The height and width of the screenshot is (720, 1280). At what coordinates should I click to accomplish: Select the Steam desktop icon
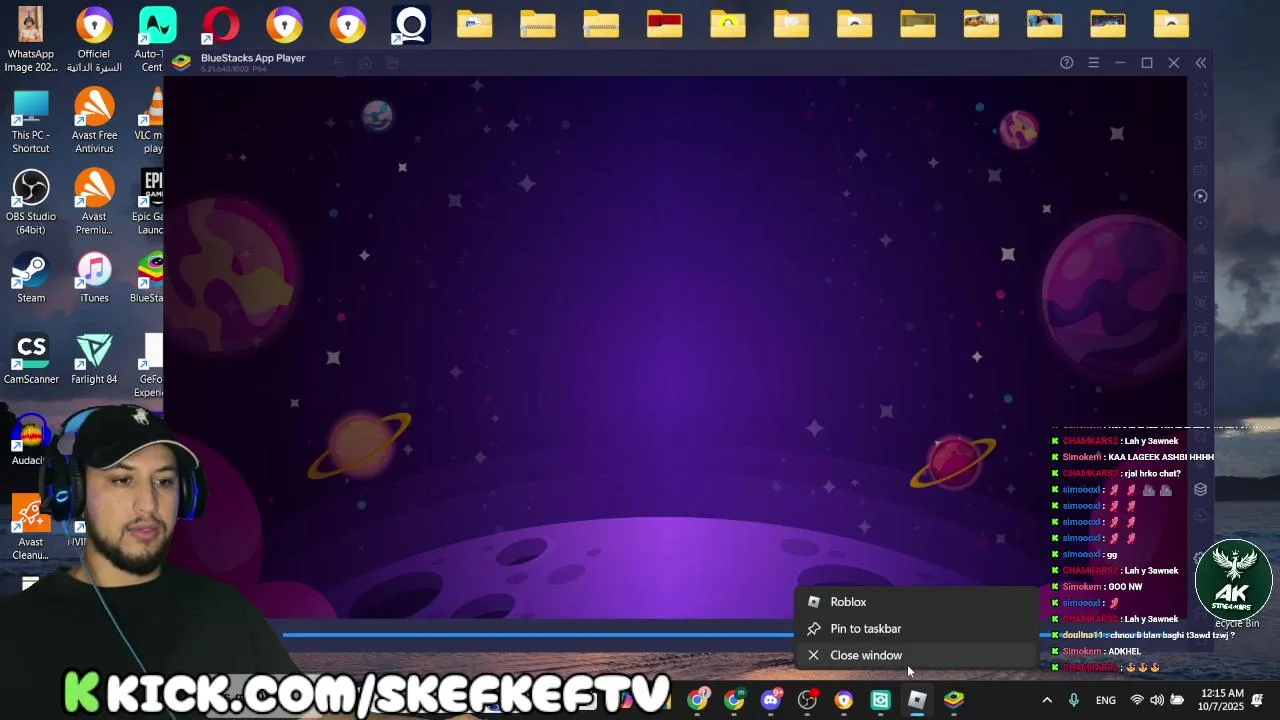coord(31,277)
